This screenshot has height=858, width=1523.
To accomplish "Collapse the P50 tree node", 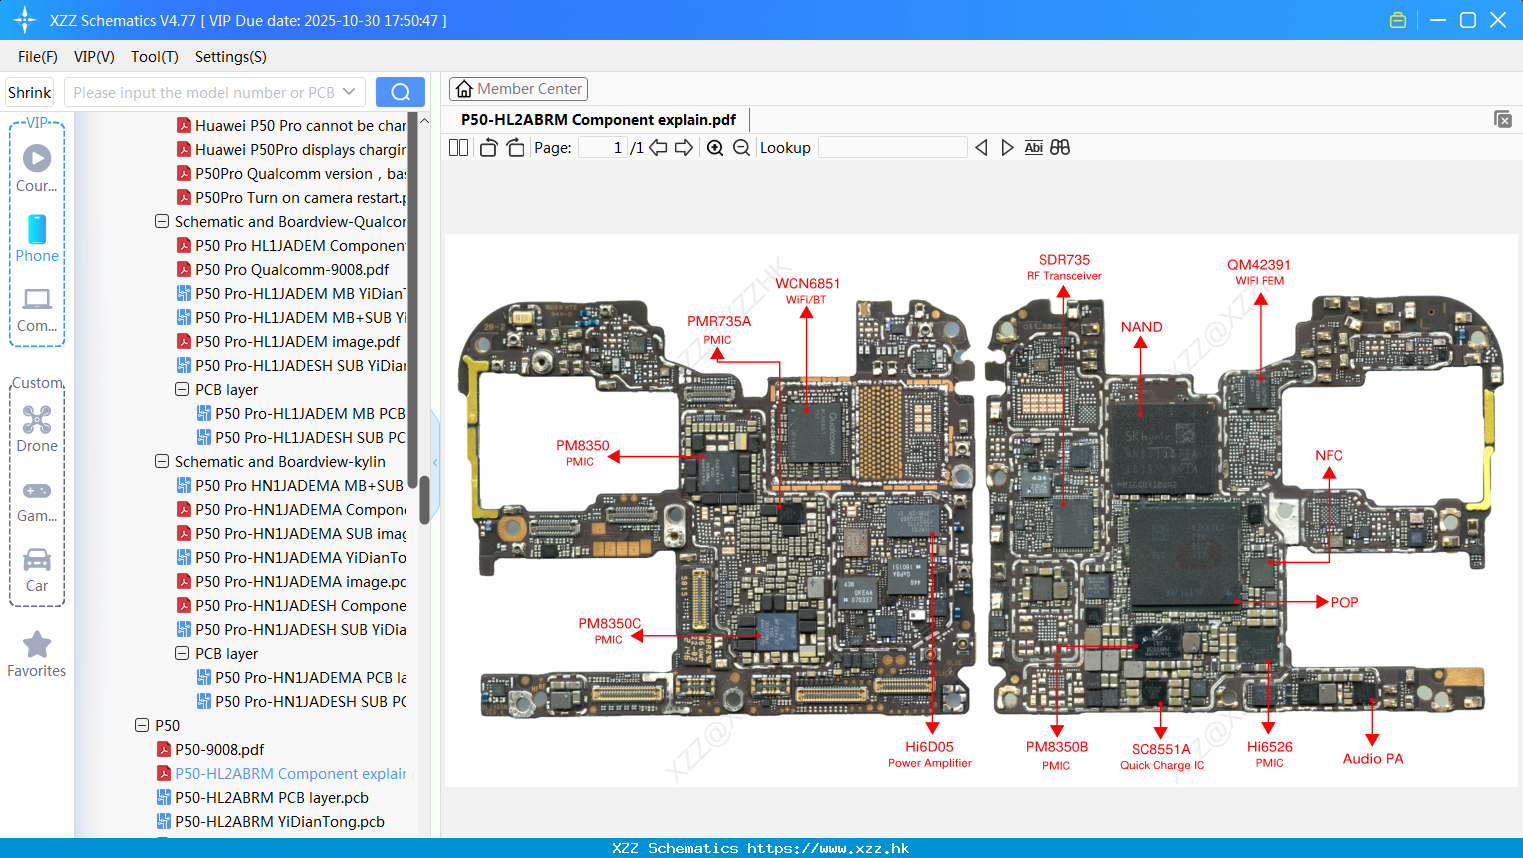I will [142, 726].
